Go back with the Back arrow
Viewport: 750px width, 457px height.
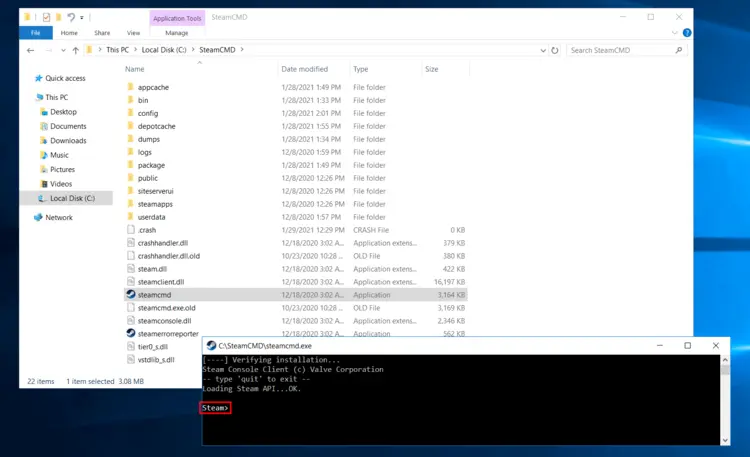(x=31, y=49)
